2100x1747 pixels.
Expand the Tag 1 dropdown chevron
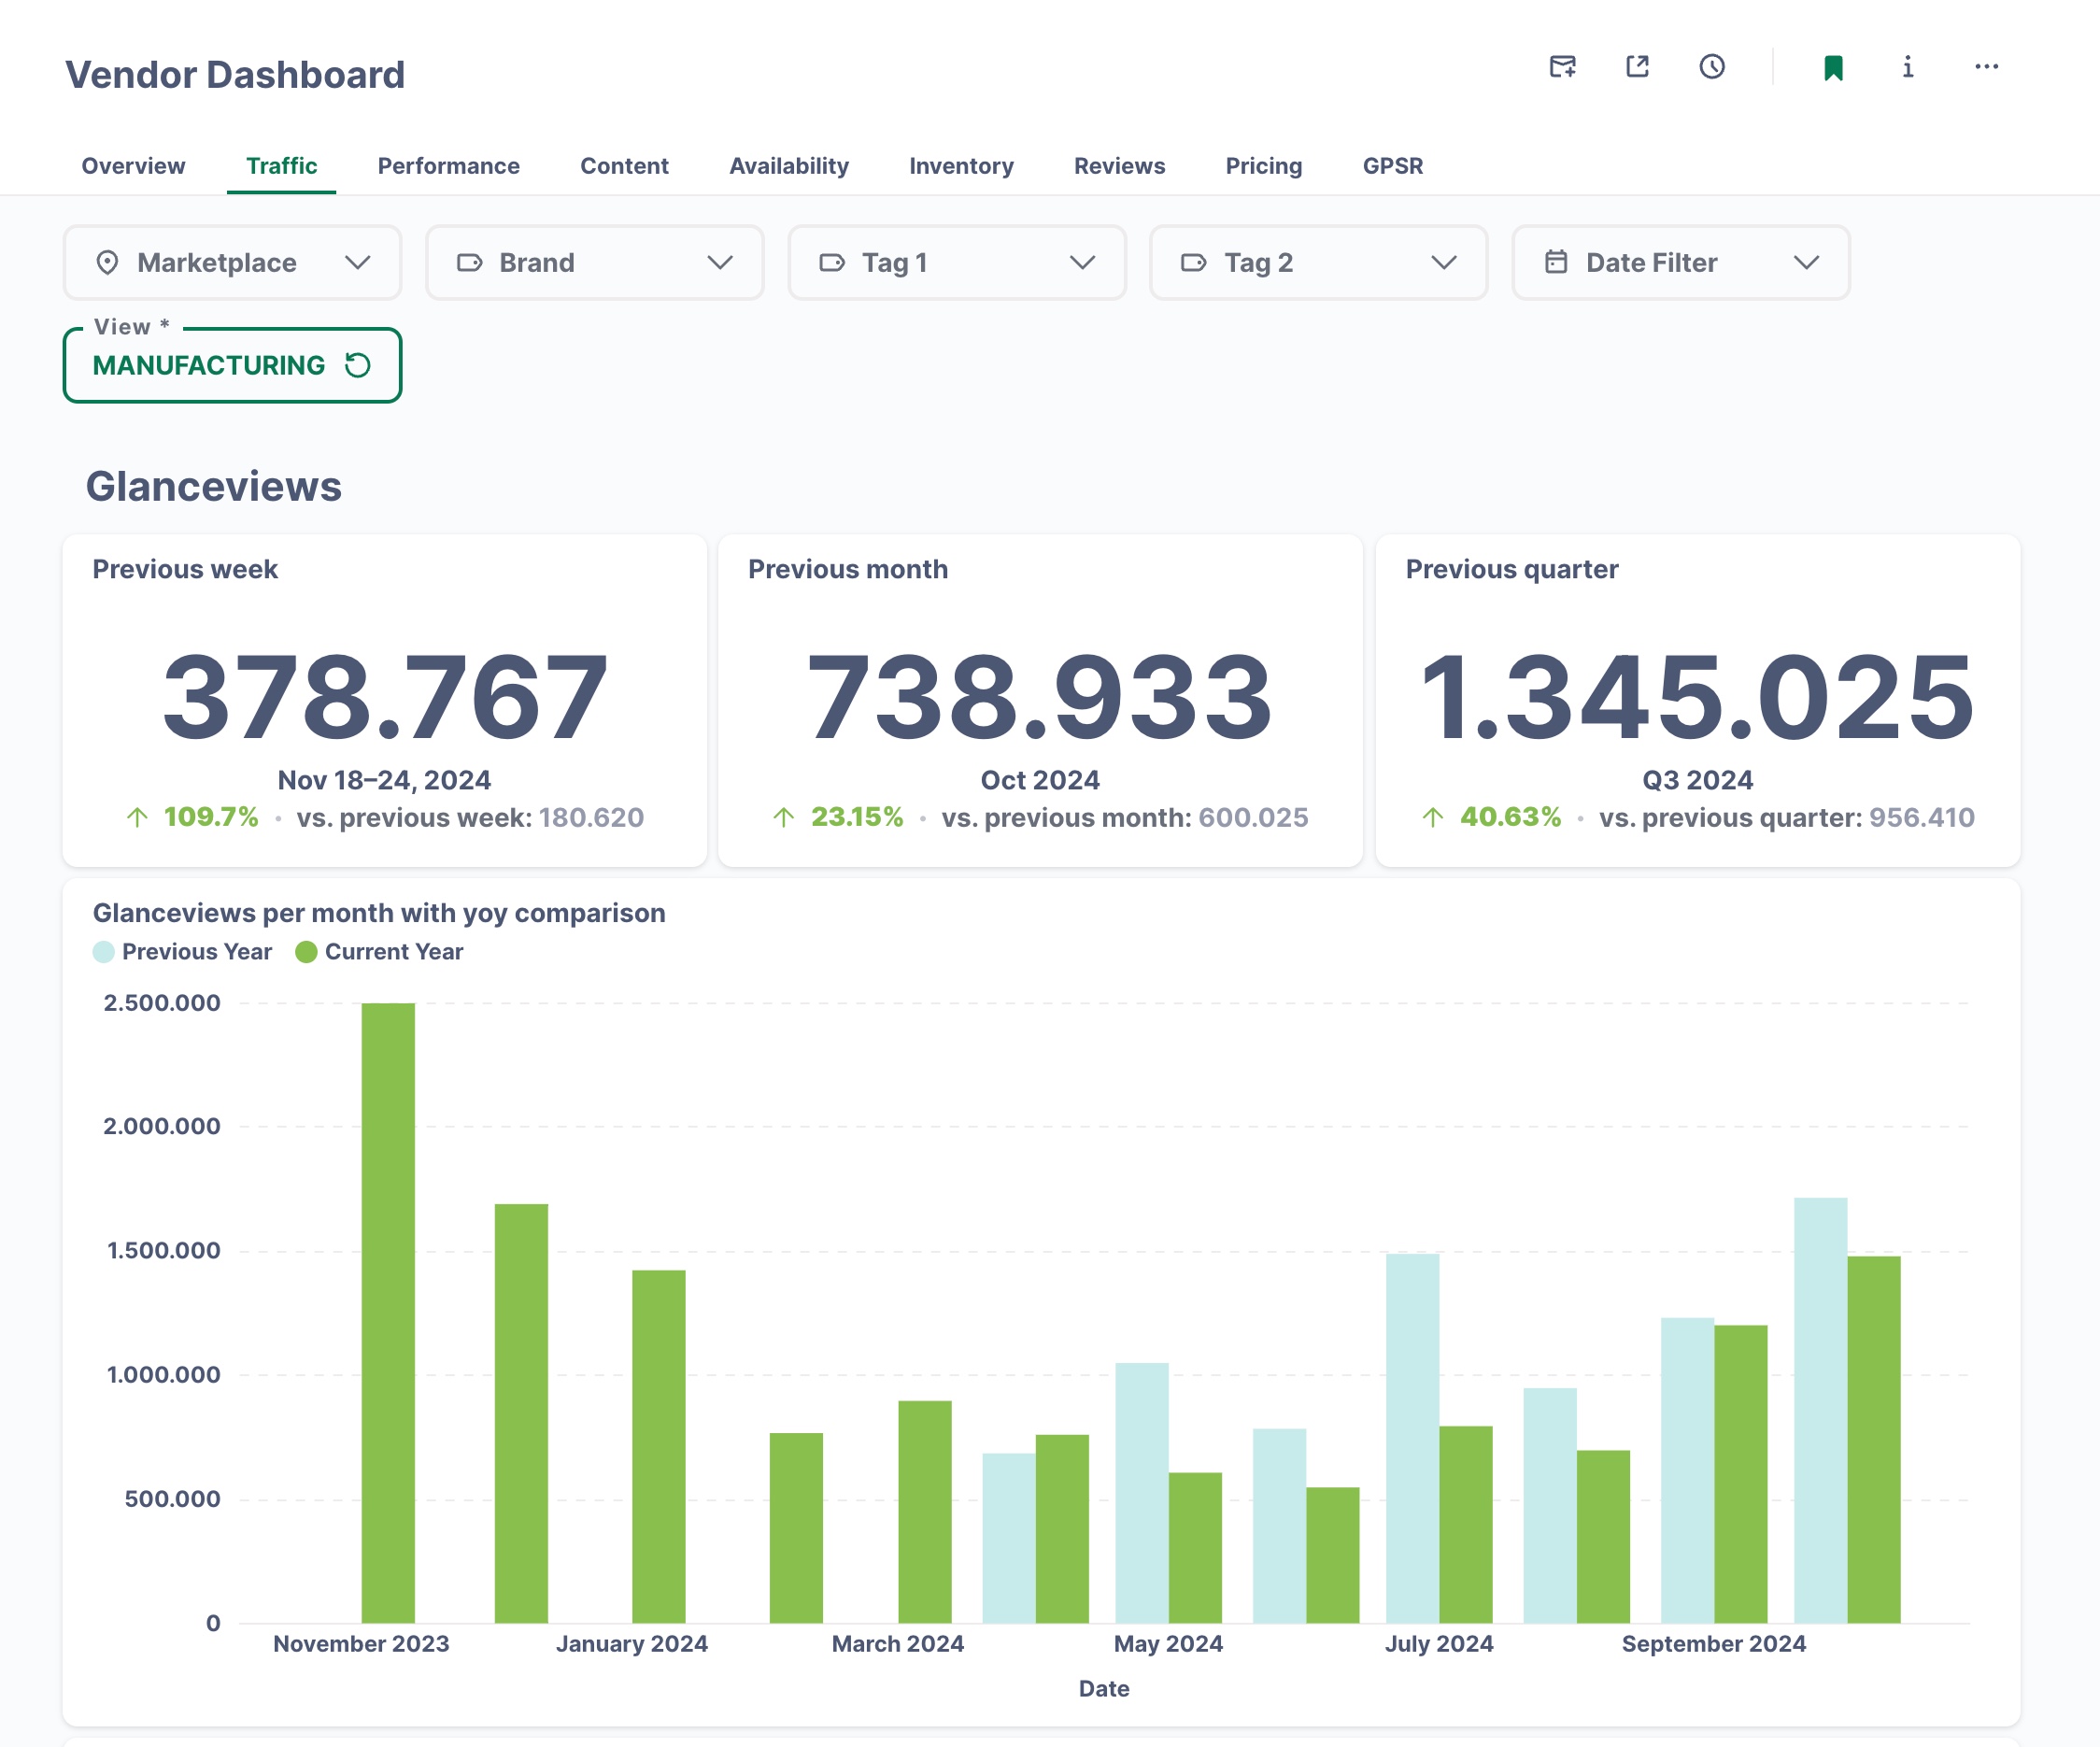point(1083,263)
